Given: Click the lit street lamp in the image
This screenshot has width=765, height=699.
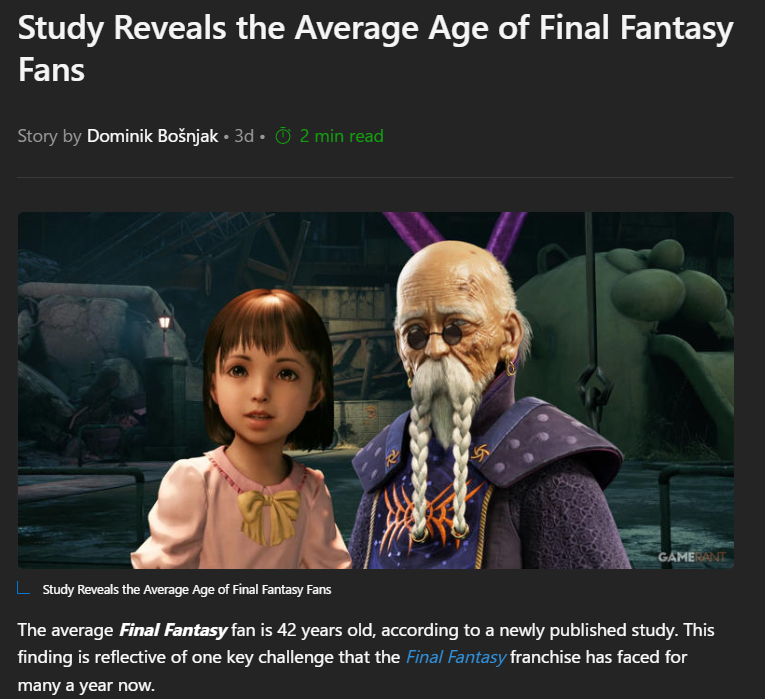Looking at the screenshot, I should [x=165, y=322].
